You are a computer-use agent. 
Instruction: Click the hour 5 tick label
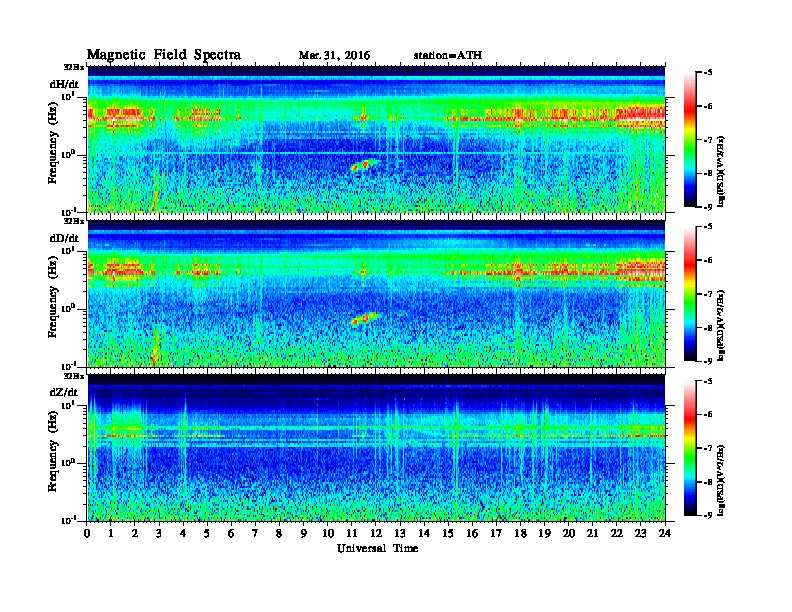click(207, 534)
